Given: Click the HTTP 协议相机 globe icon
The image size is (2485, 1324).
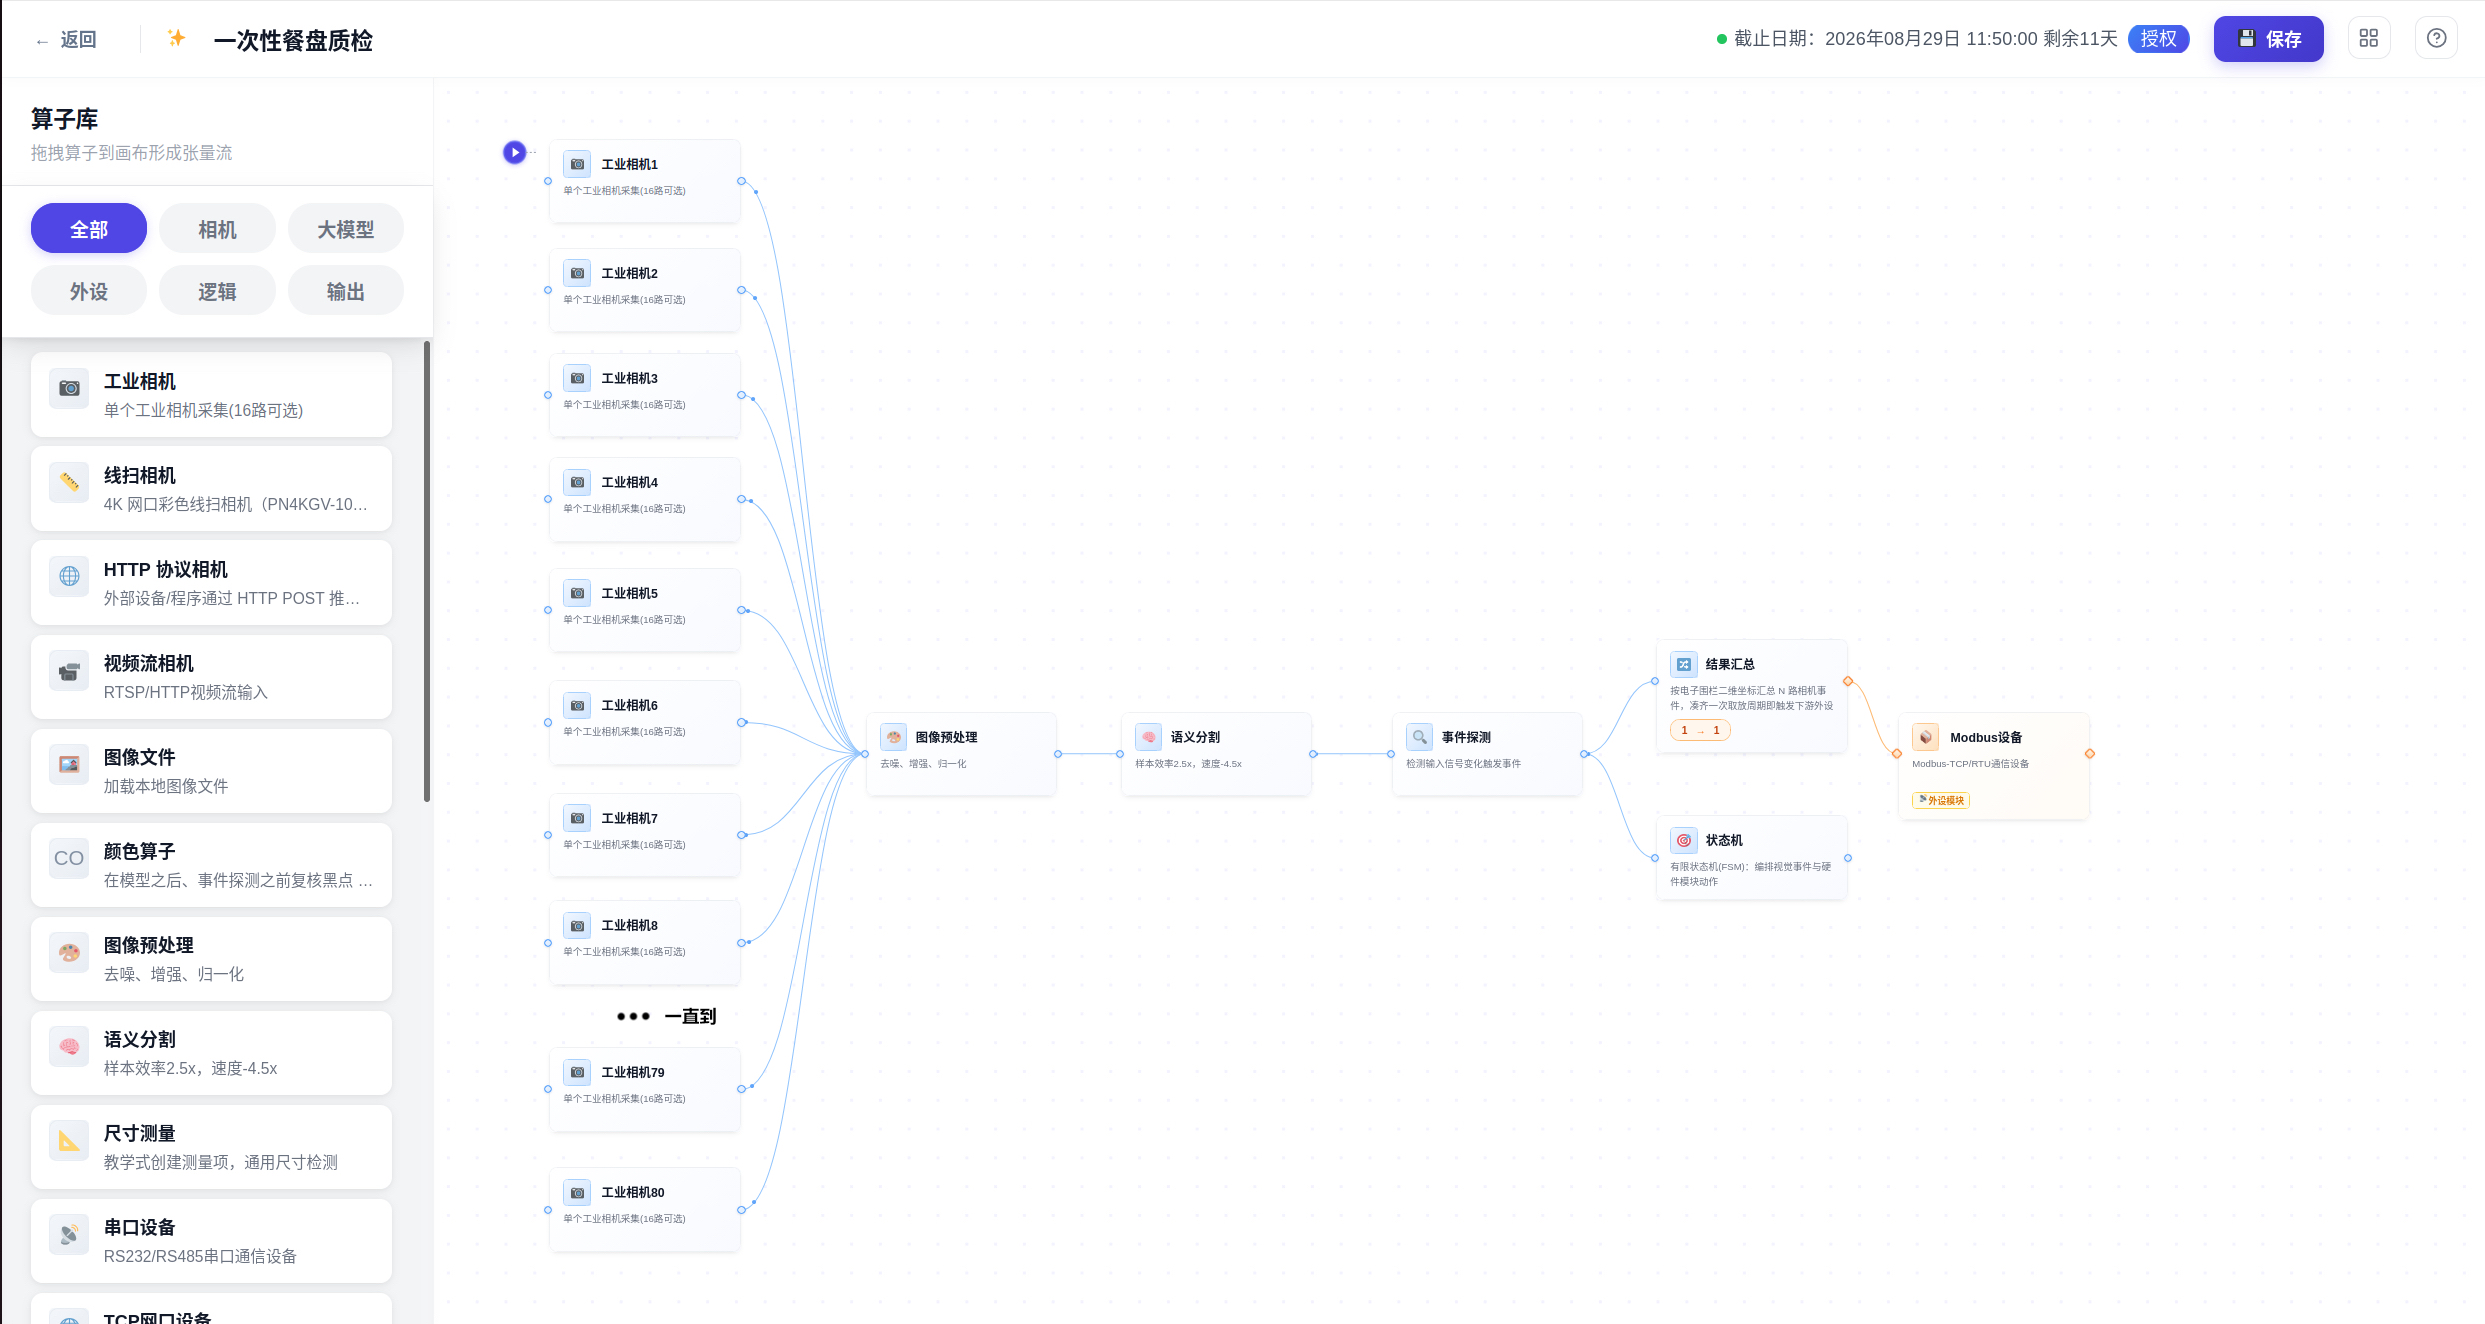Looking at the screenshot, I should click(x=69, y=577).
